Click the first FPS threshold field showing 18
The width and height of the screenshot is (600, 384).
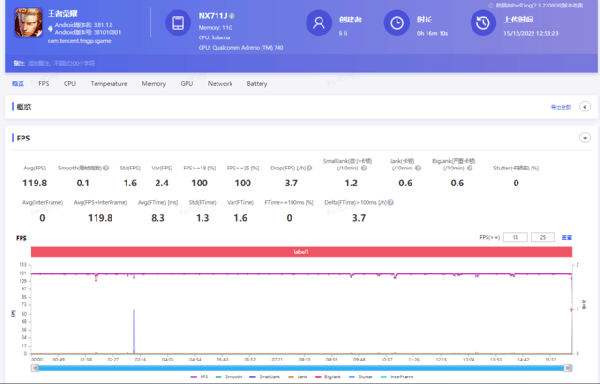[515, 238]
